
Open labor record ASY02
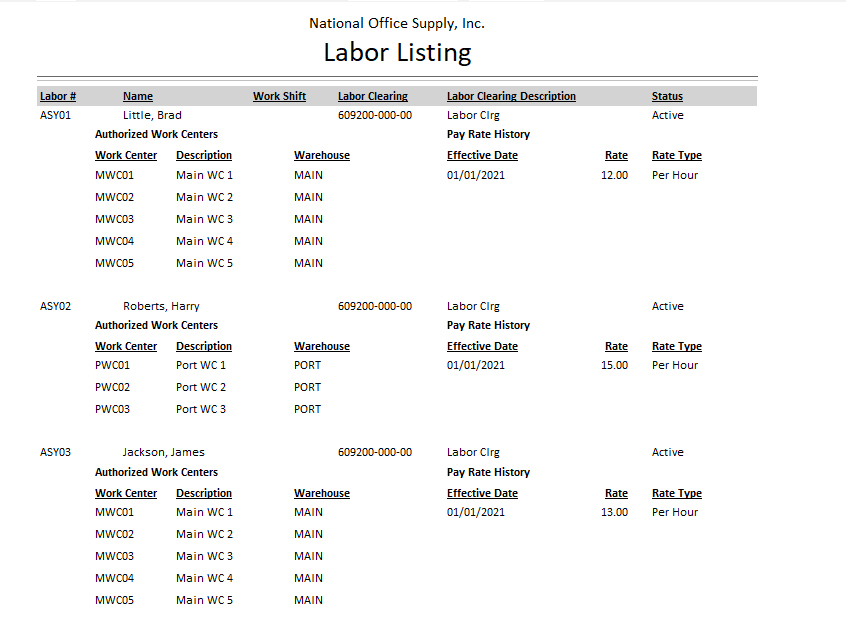[x=55, y=306]
